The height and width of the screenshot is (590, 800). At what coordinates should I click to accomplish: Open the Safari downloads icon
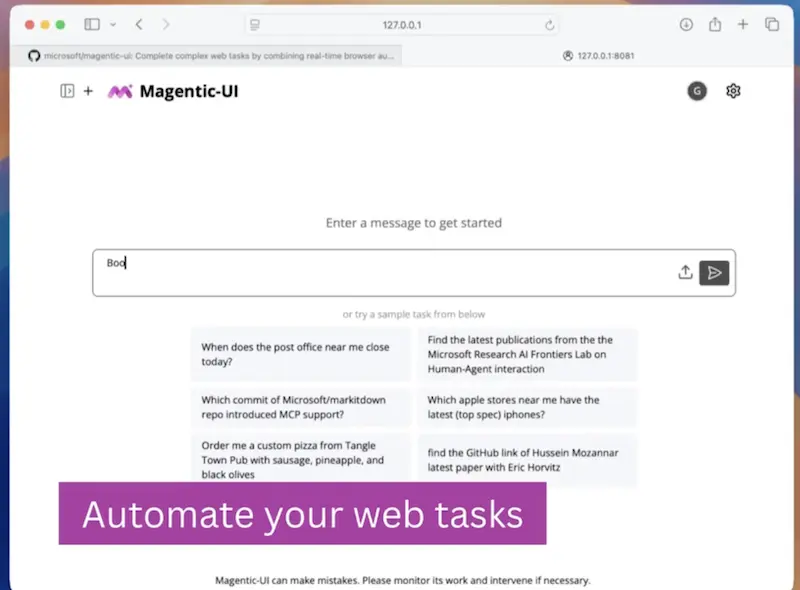tap(686, 24)
